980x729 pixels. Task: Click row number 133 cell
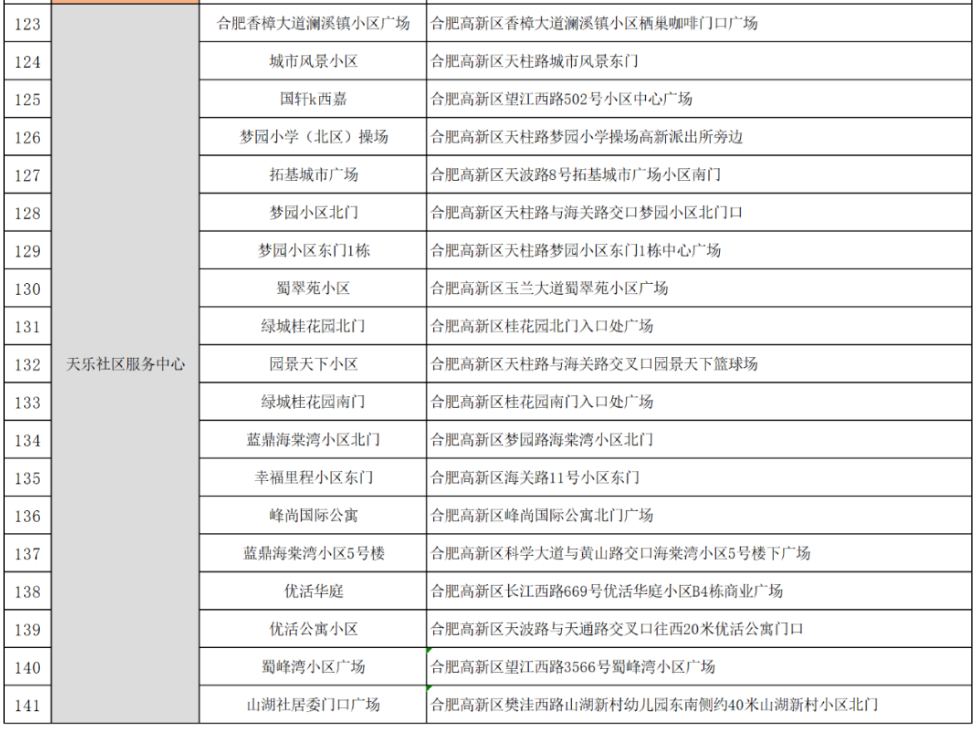click(x=28, y=401)
